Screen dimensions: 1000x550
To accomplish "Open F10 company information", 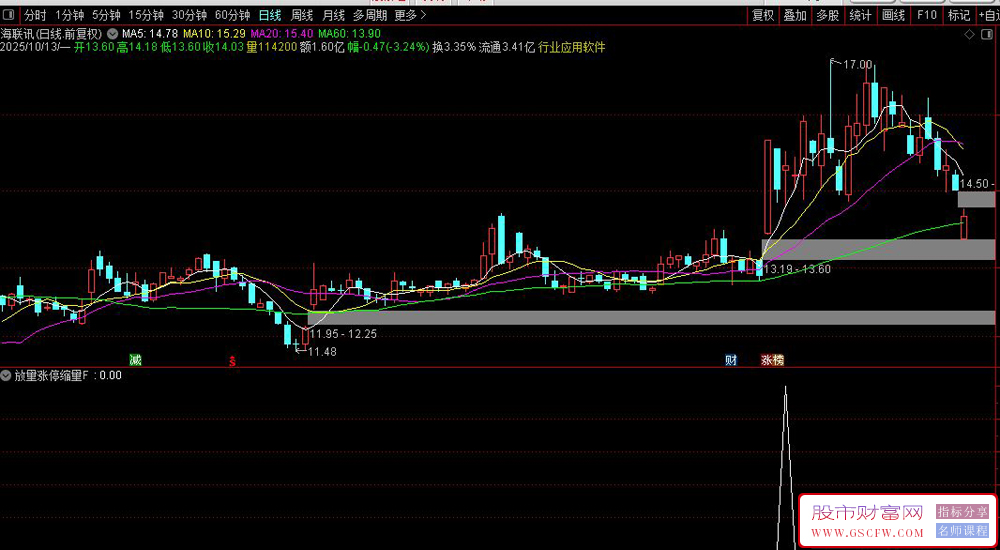I will click(x=927, y=15).
